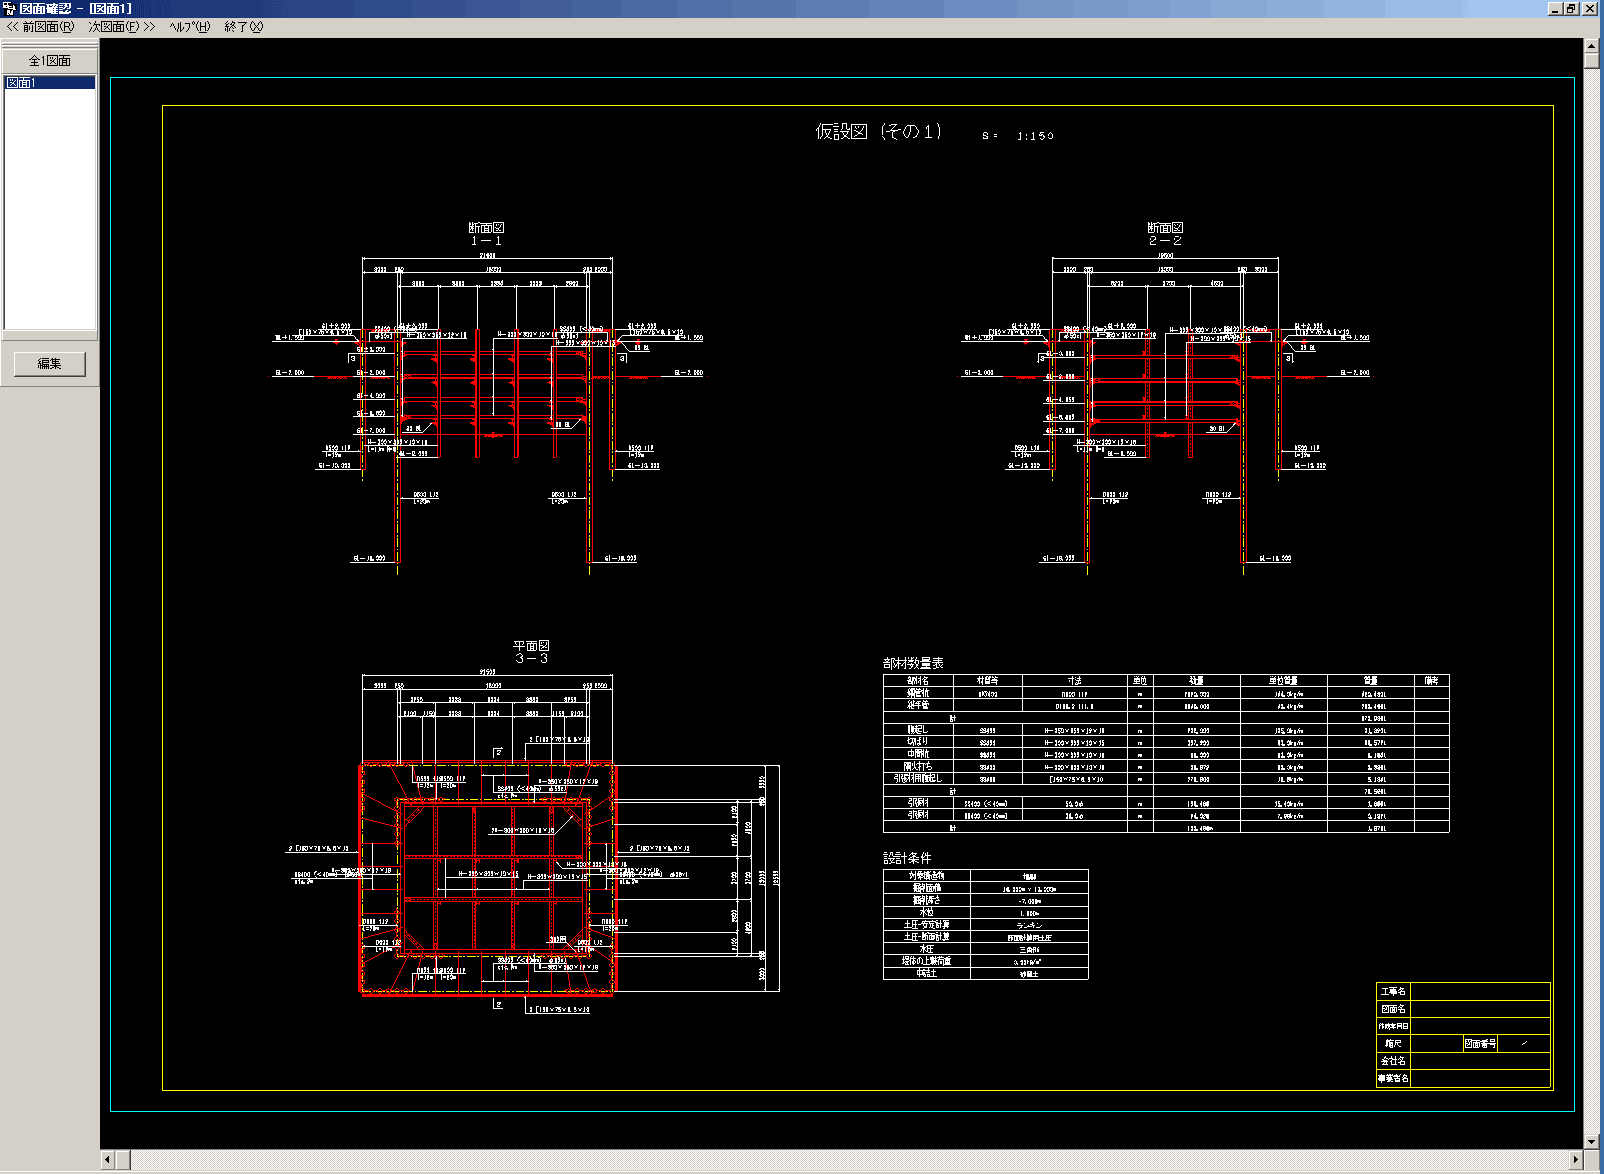Open the 前図面(R) previous drawing menu
1604x1174 pixels.
(x=40, y=27)
